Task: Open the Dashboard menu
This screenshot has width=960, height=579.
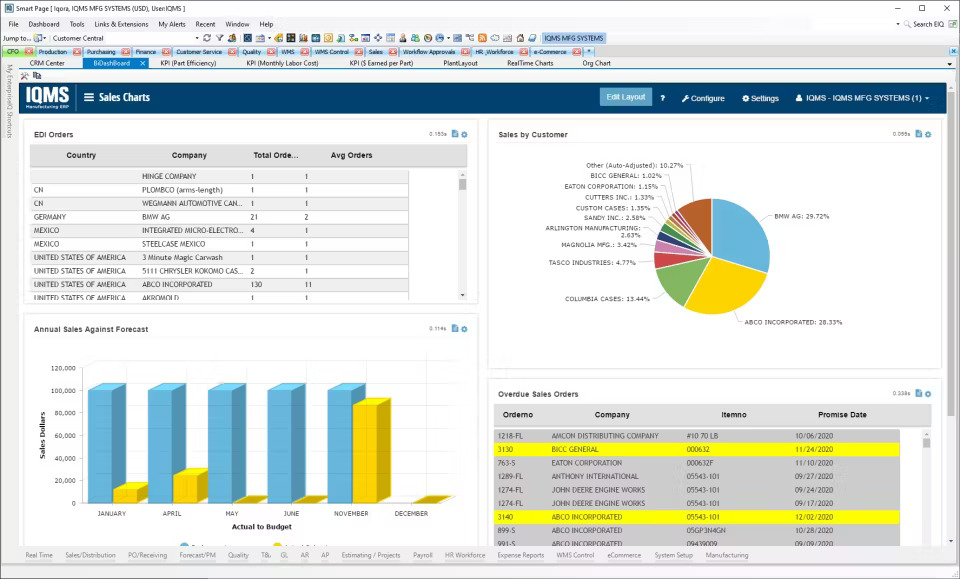Action: pos(42,23)
